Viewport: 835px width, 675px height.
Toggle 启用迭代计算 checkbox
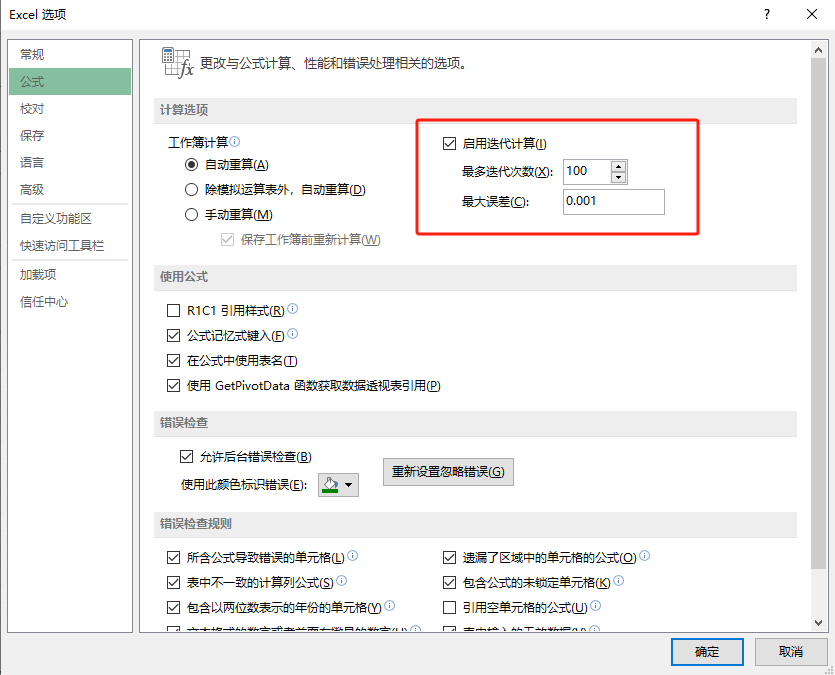pos(449,143)
